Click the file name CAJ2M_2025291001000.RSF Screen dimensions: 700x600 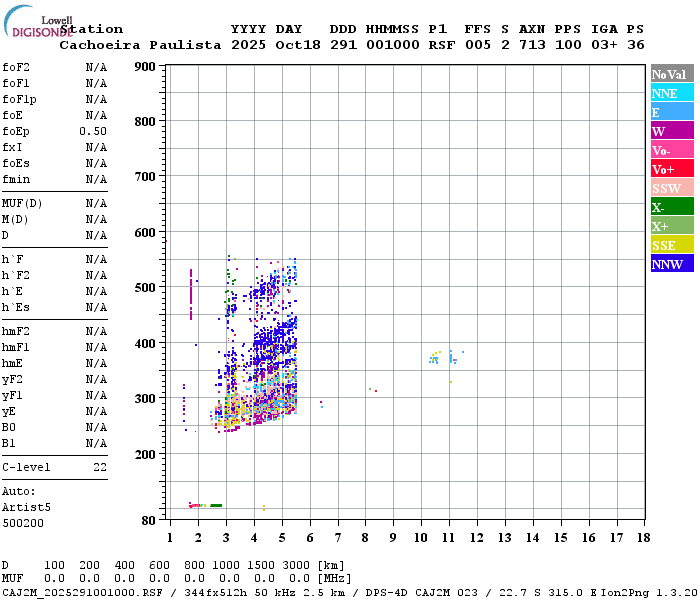pyautogui.click(x=82, y=593)
